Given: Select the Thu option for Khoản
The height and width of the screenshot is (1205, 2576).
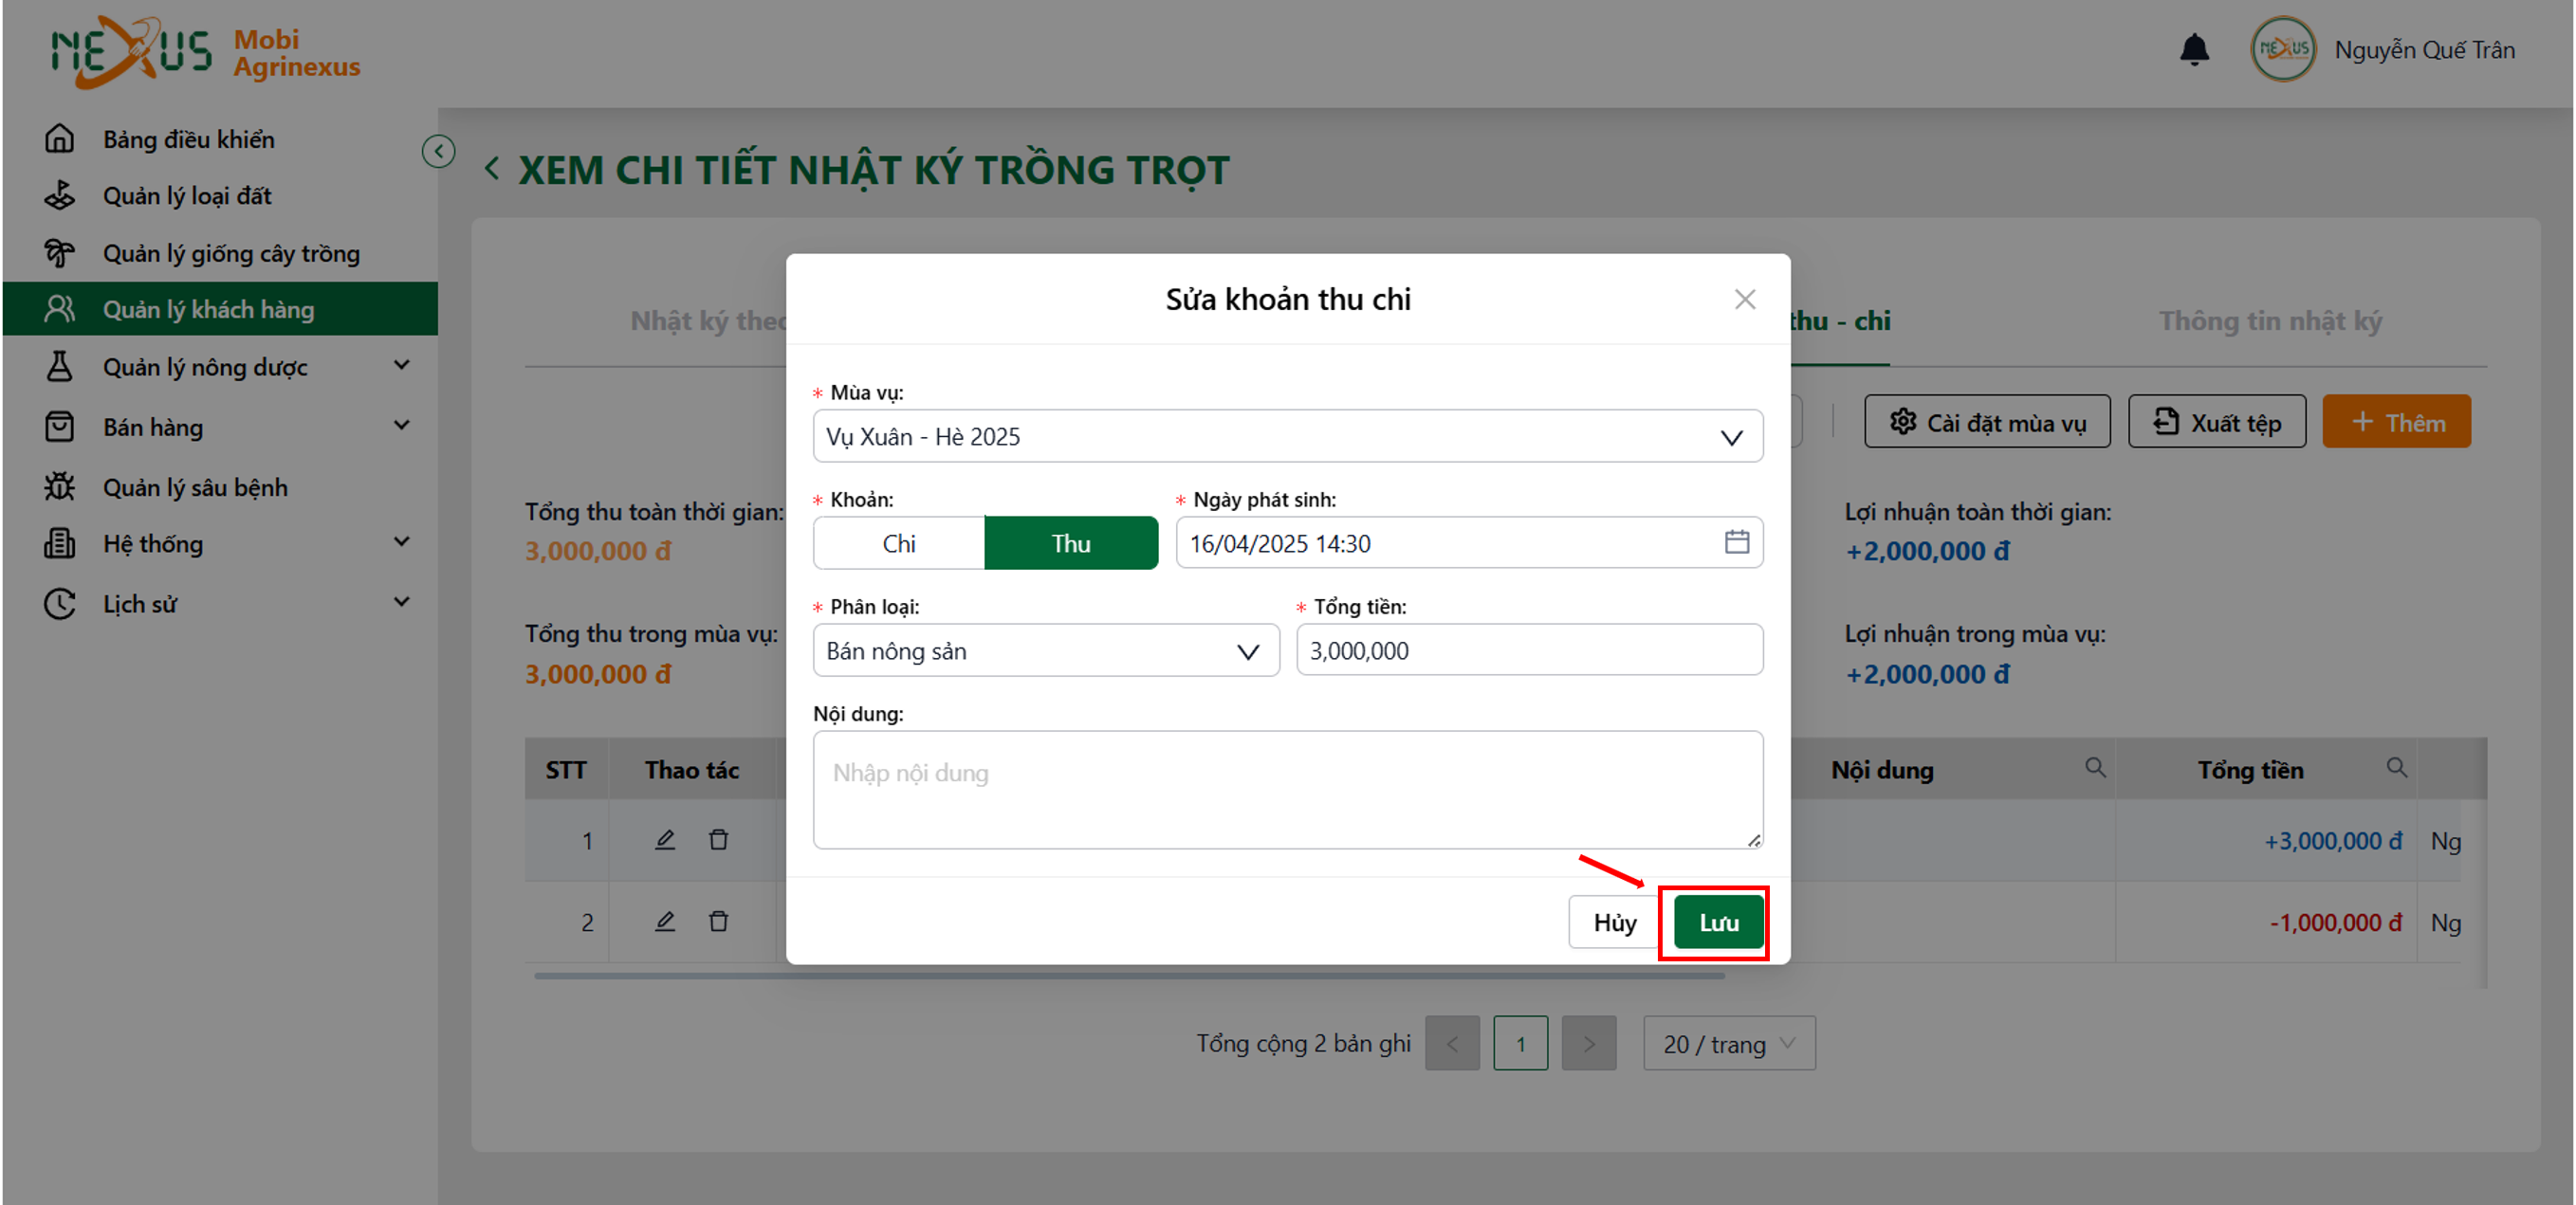Looking at the screenshot, I should 1071,543.
